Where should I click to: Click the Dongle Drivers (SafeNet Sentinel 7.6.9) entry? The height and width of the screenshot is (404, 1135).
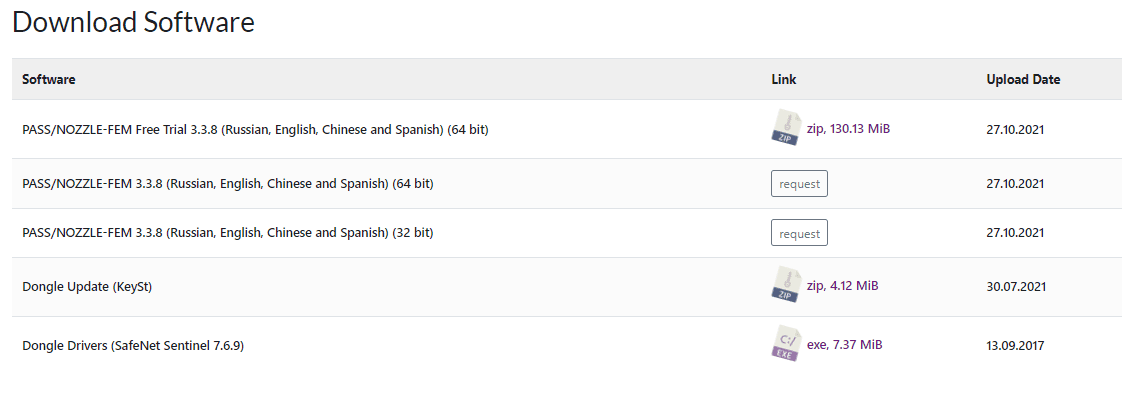133,346
